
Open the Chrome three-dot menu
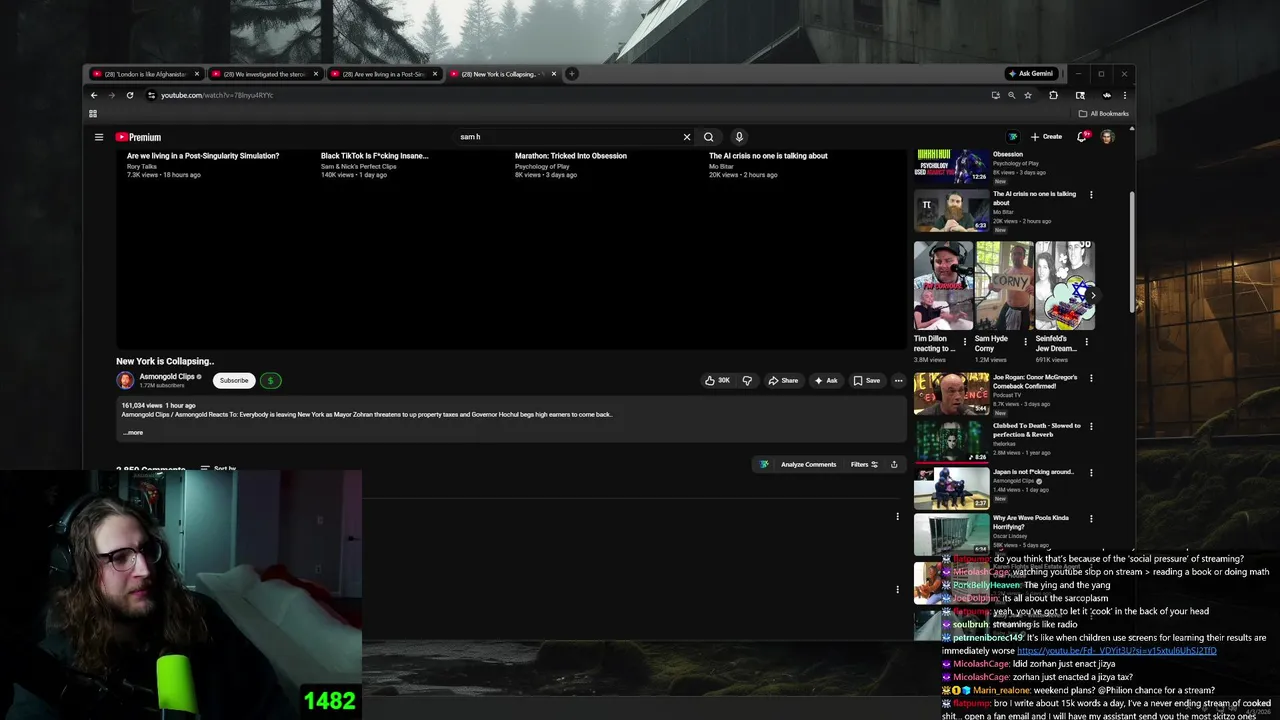pos(1125,95)
